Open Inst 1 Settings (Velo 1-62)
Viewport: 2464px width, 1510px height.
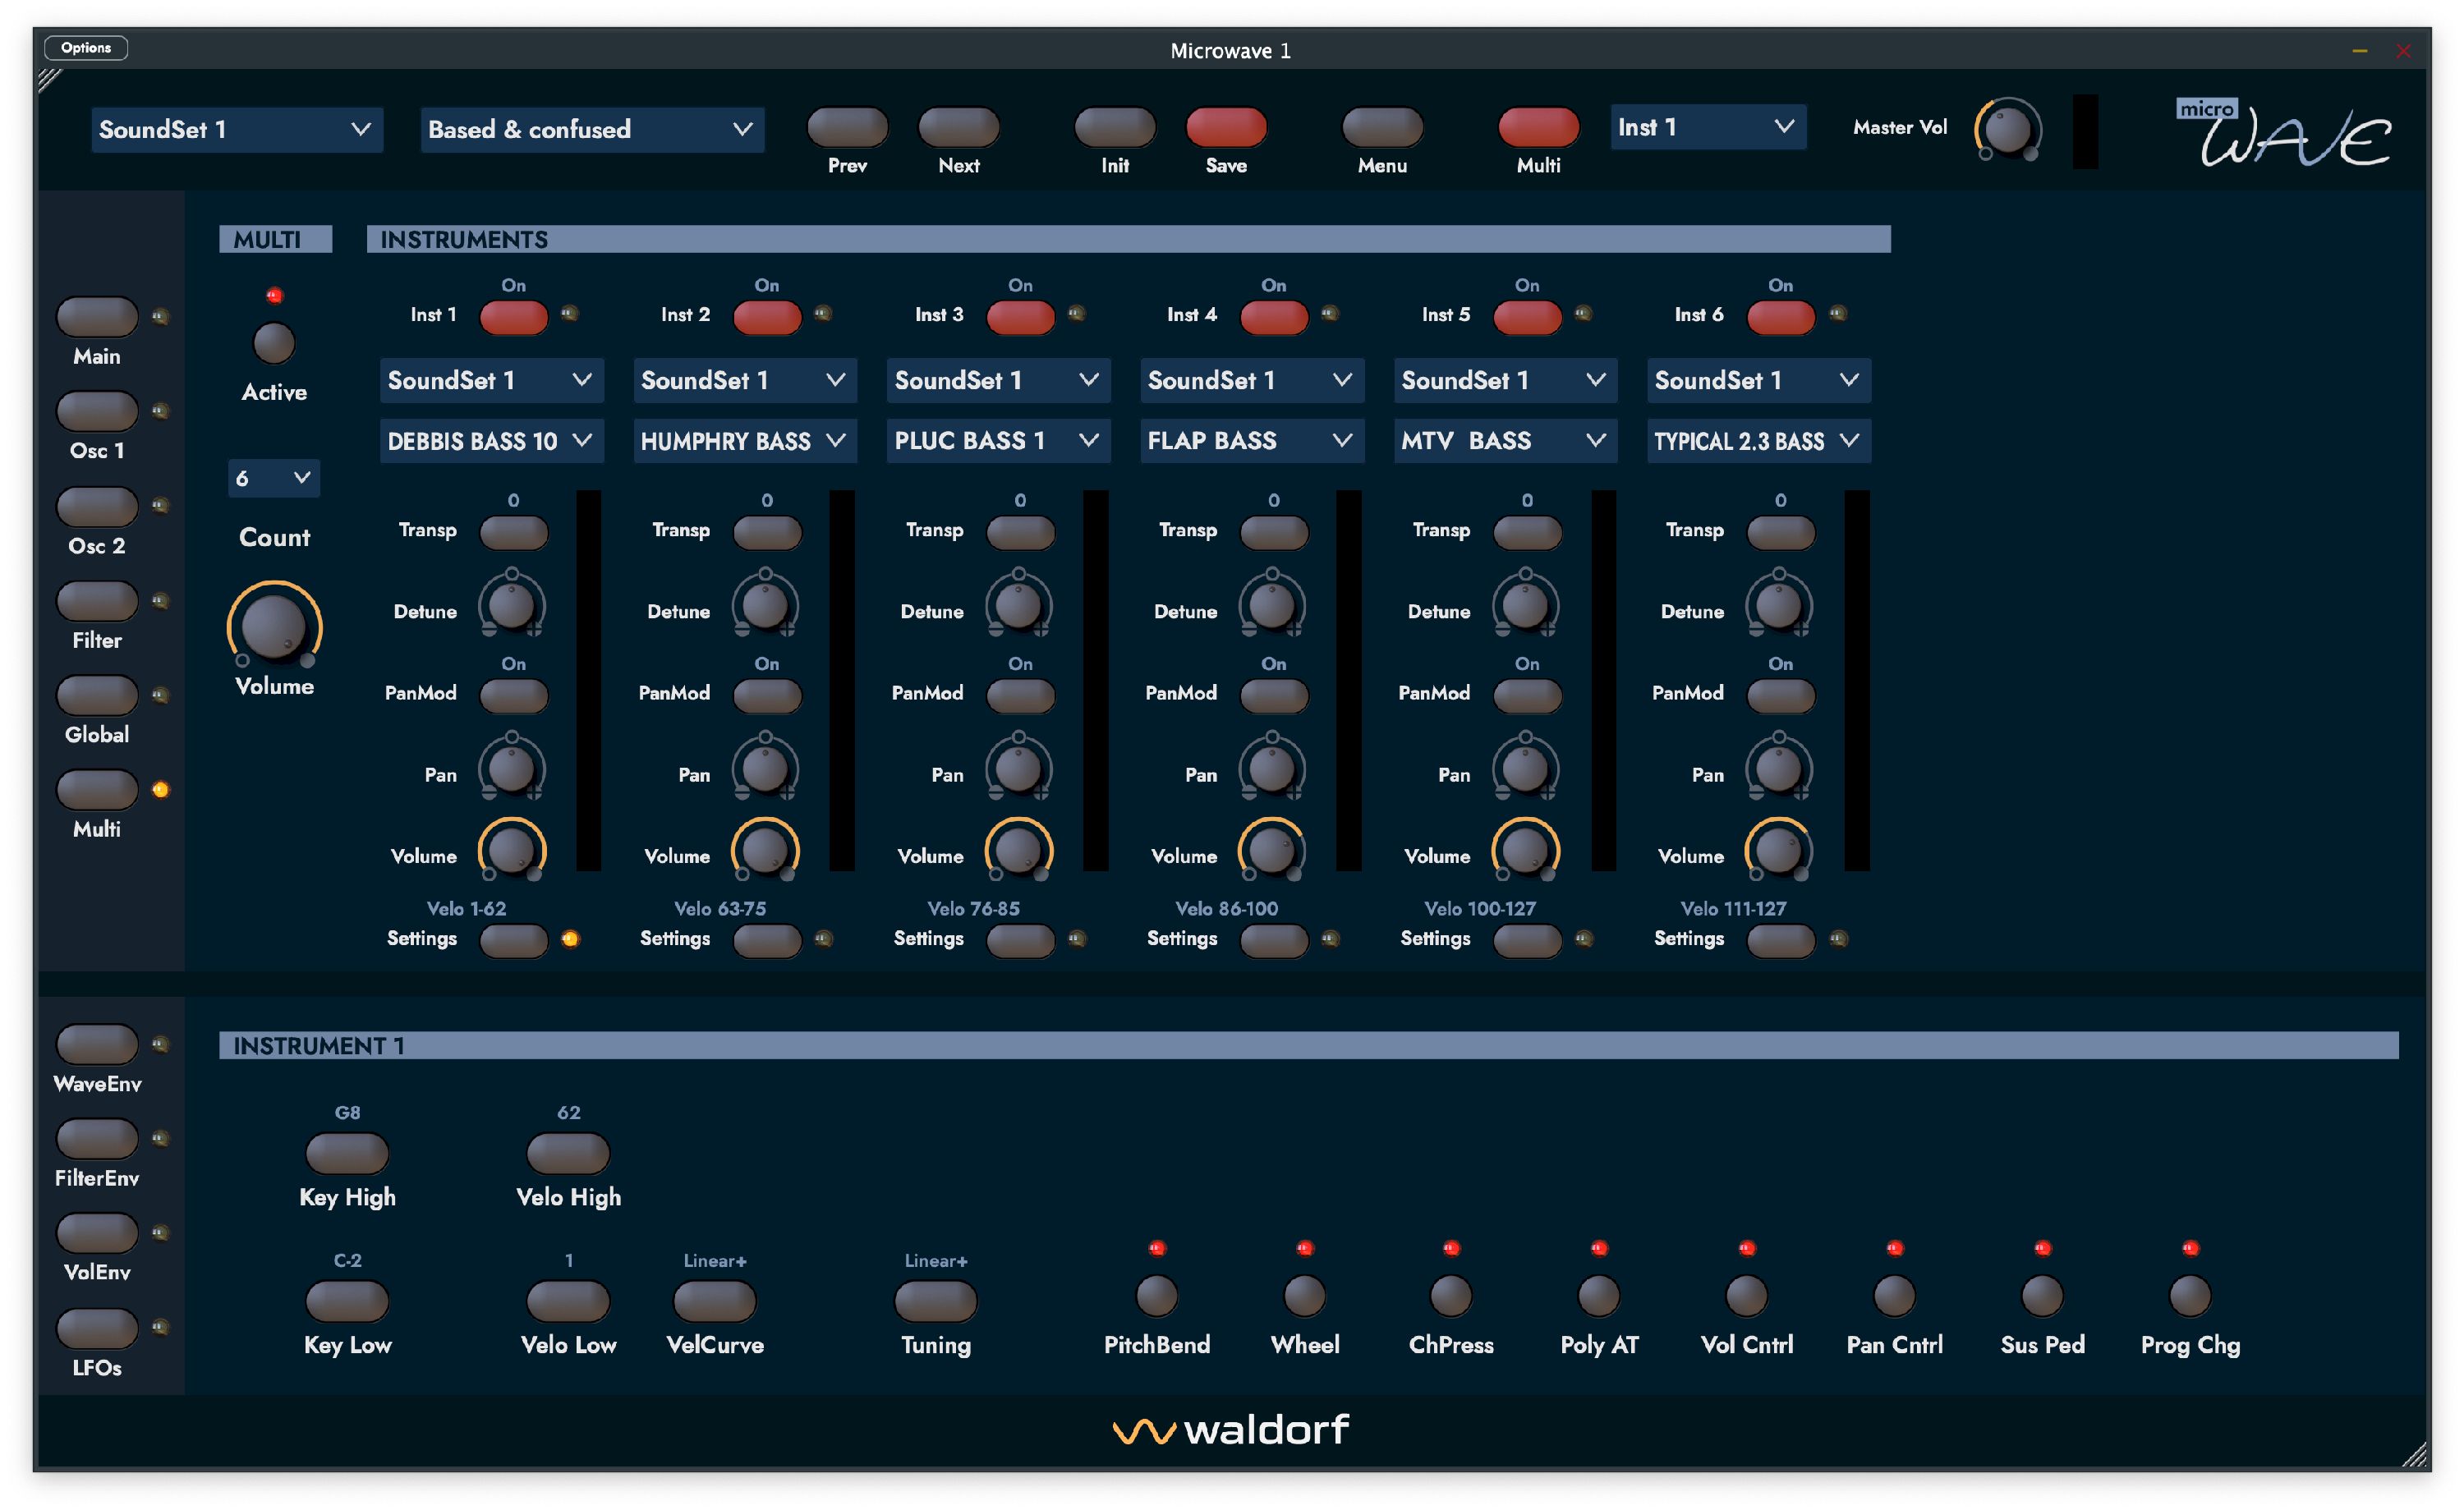[x=513, y=940]
